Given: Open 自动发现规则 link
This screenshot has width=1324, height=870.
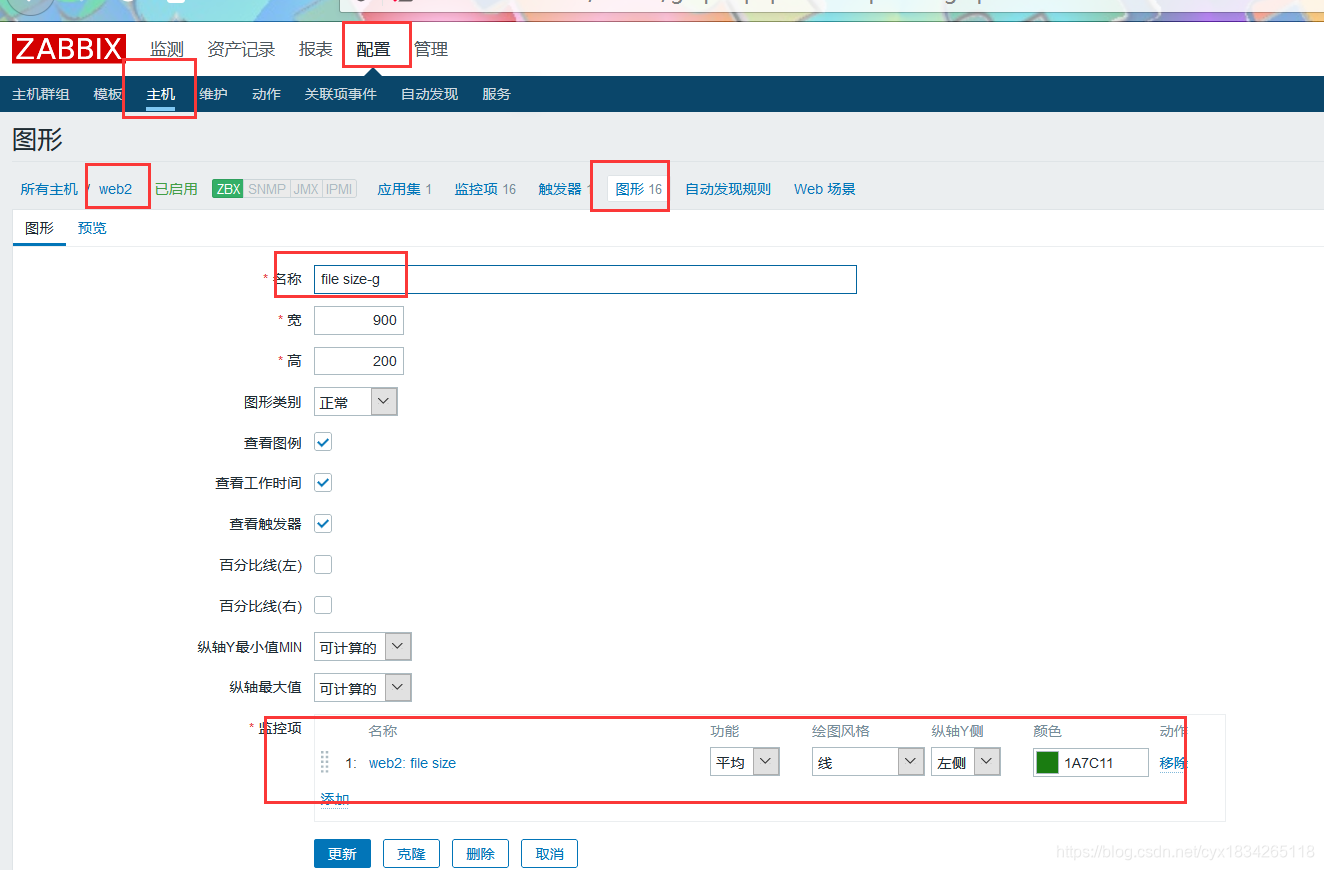Looking at the screenshot, I should click(728, 189).
